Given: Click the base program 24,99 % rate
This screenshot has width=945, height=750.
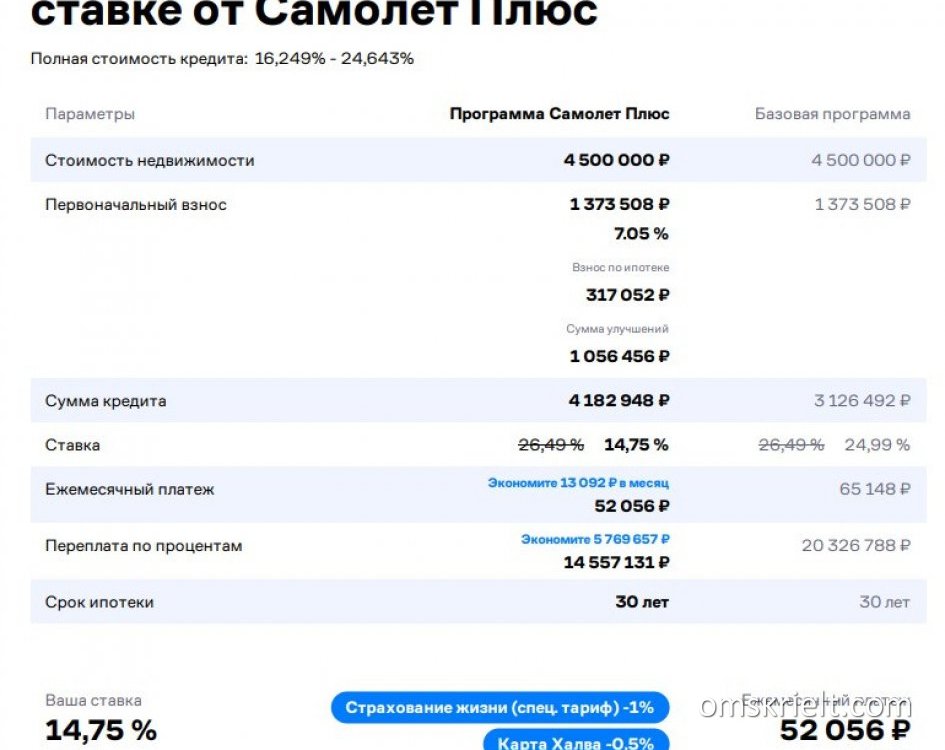Looking at the screenshot, I should pyautogui.click(x=877, y=445).
